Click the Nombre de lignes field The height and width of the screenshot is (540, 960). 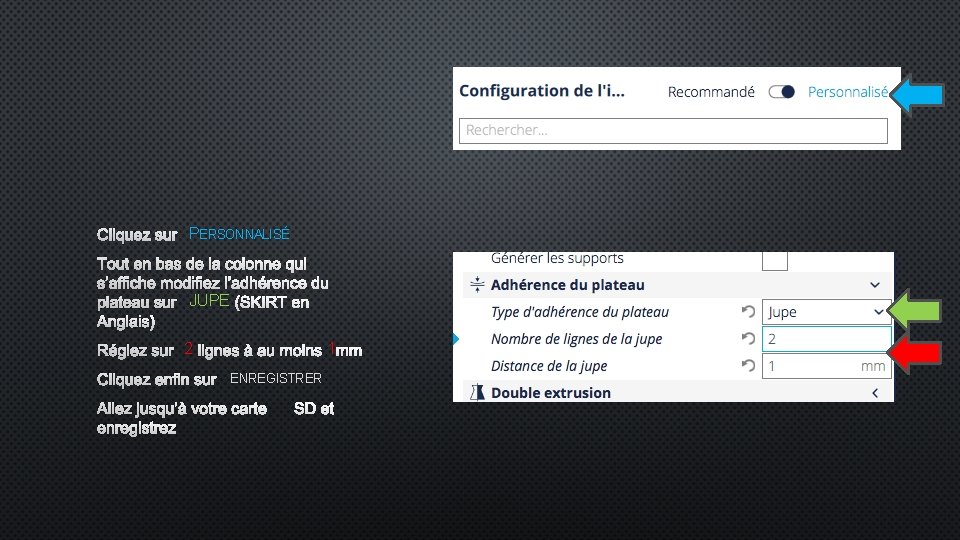coord(826,339)
